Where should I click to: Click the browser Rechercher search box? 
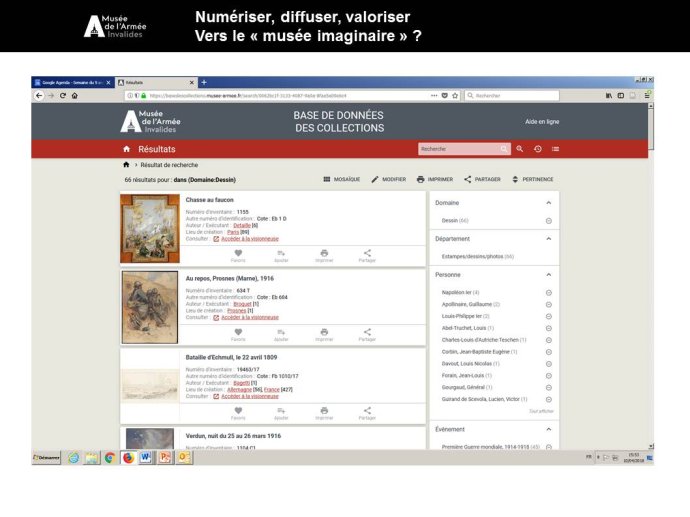point(512,95)
